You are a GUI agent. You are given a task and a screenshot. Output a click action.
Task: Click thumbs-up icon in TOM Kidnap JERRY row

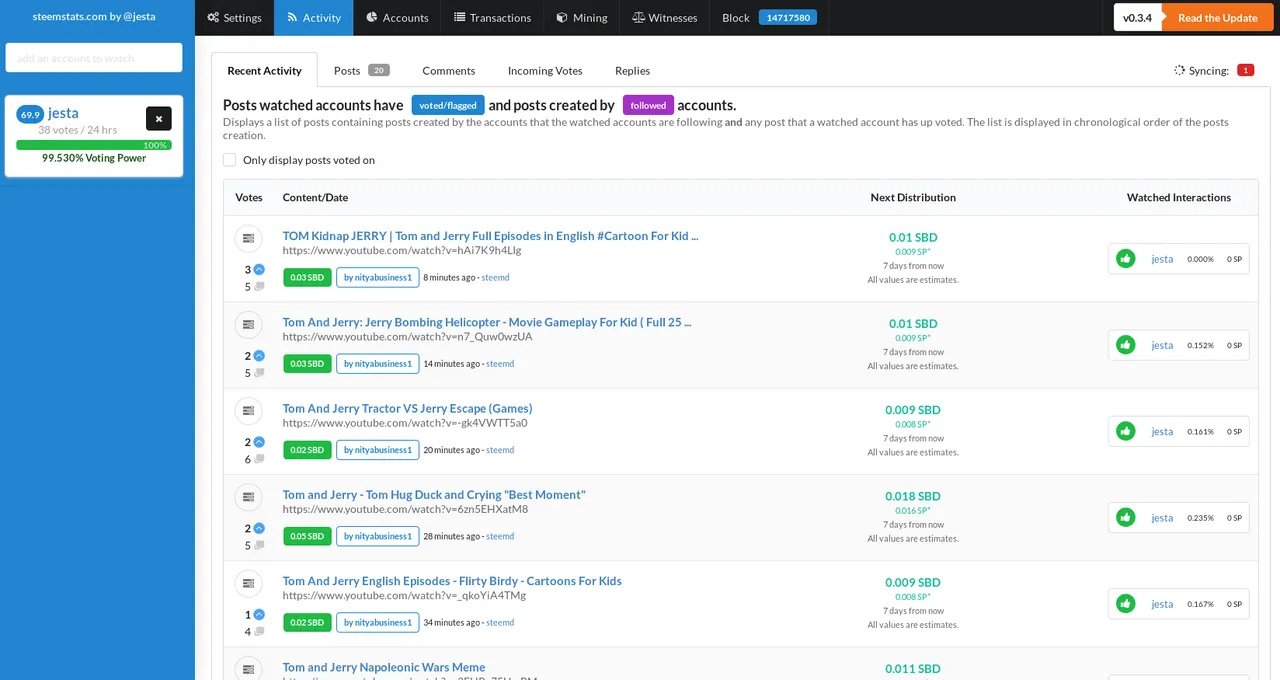point(1126,259)
